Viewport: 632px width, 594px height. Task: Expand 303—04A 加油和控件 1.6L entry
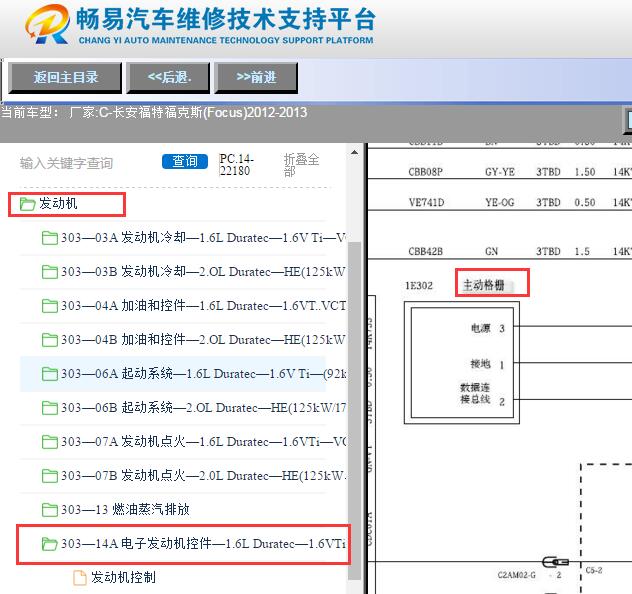204,306
